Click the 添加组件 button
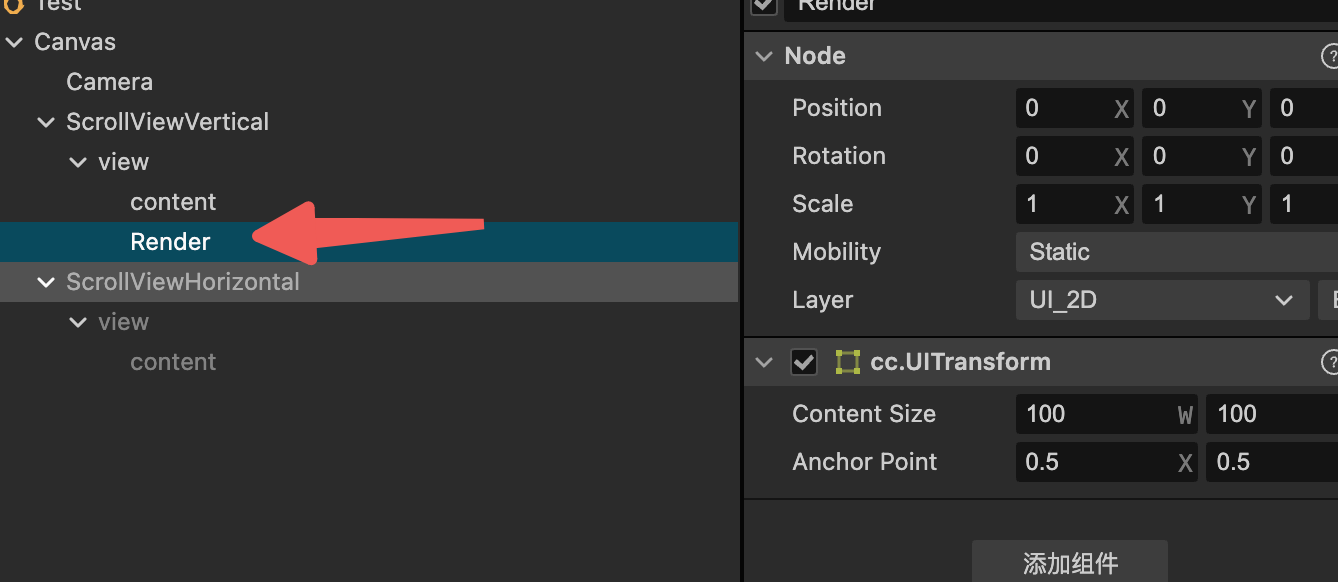This screenshot has width=1338, height=582. point(1069,562)
